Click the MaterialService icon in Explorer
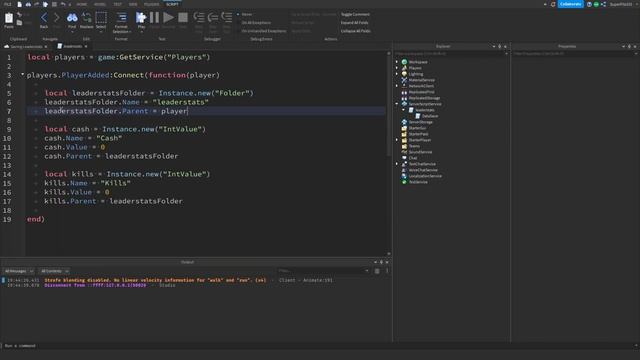Screen dimensions: 640x360 [x=404, y=80]
